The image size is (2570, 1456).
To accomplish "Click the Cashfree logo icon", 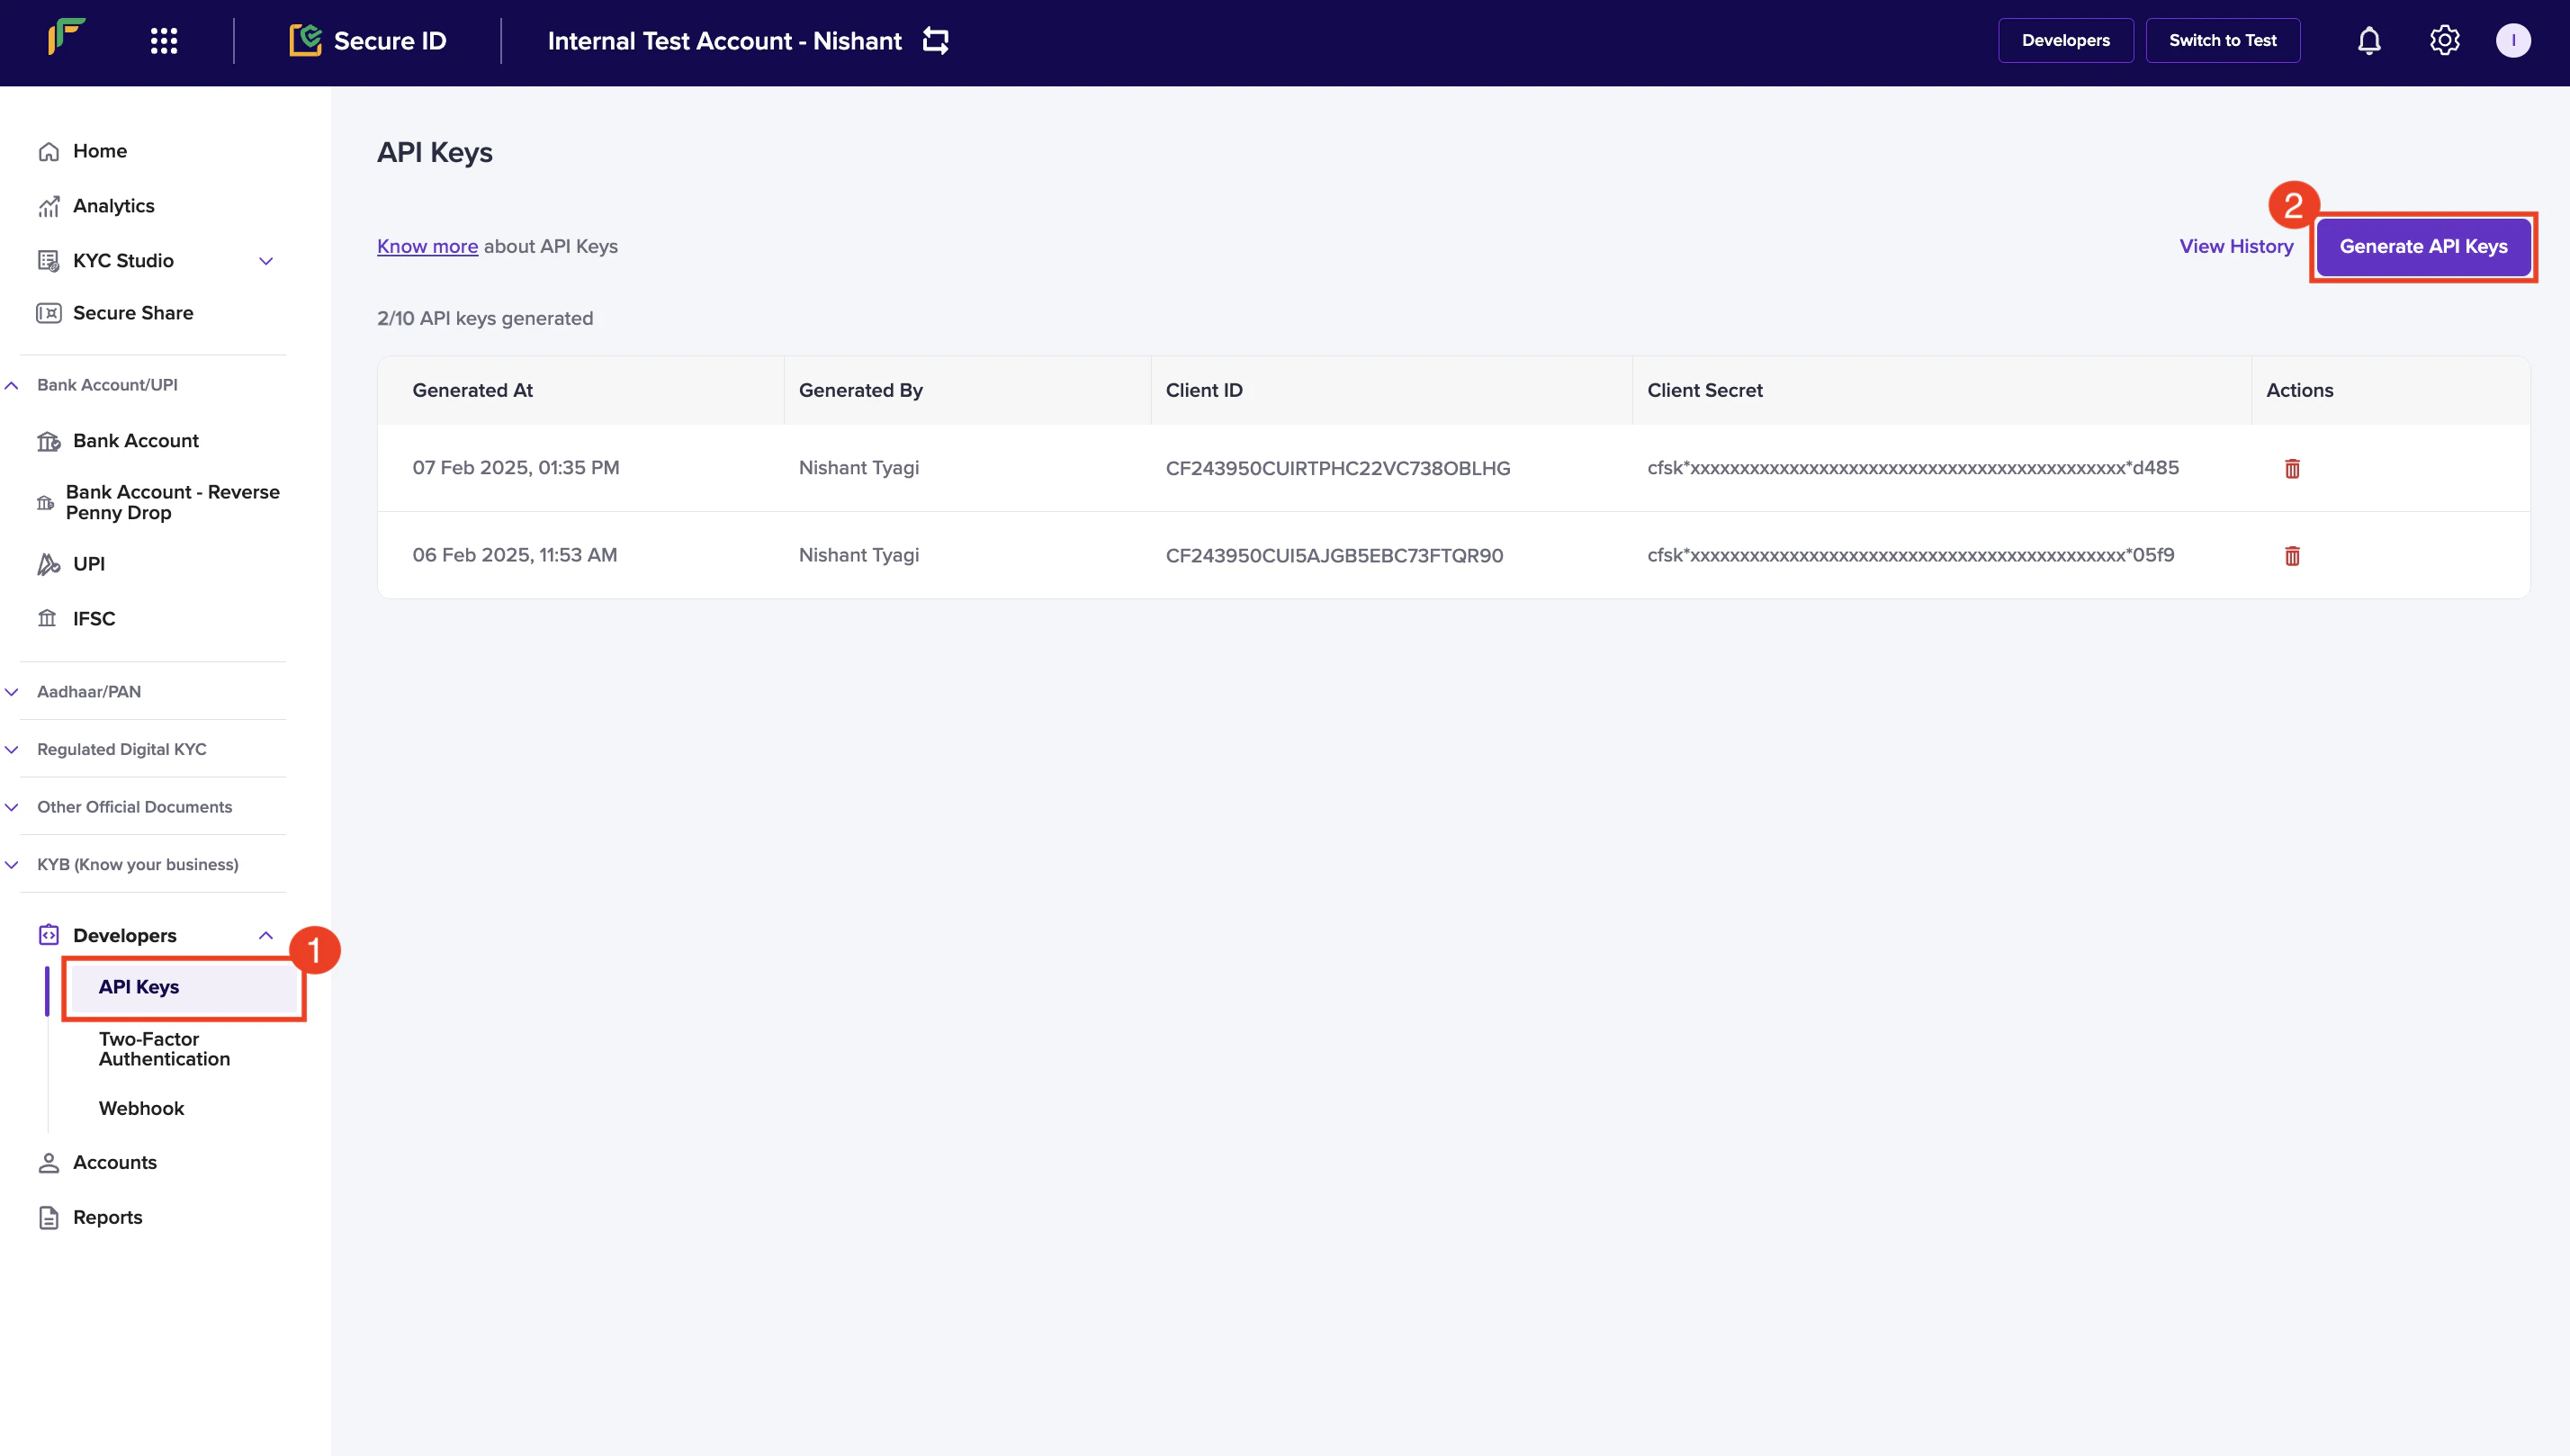I will pyautogui.click(x=66, y=38).
